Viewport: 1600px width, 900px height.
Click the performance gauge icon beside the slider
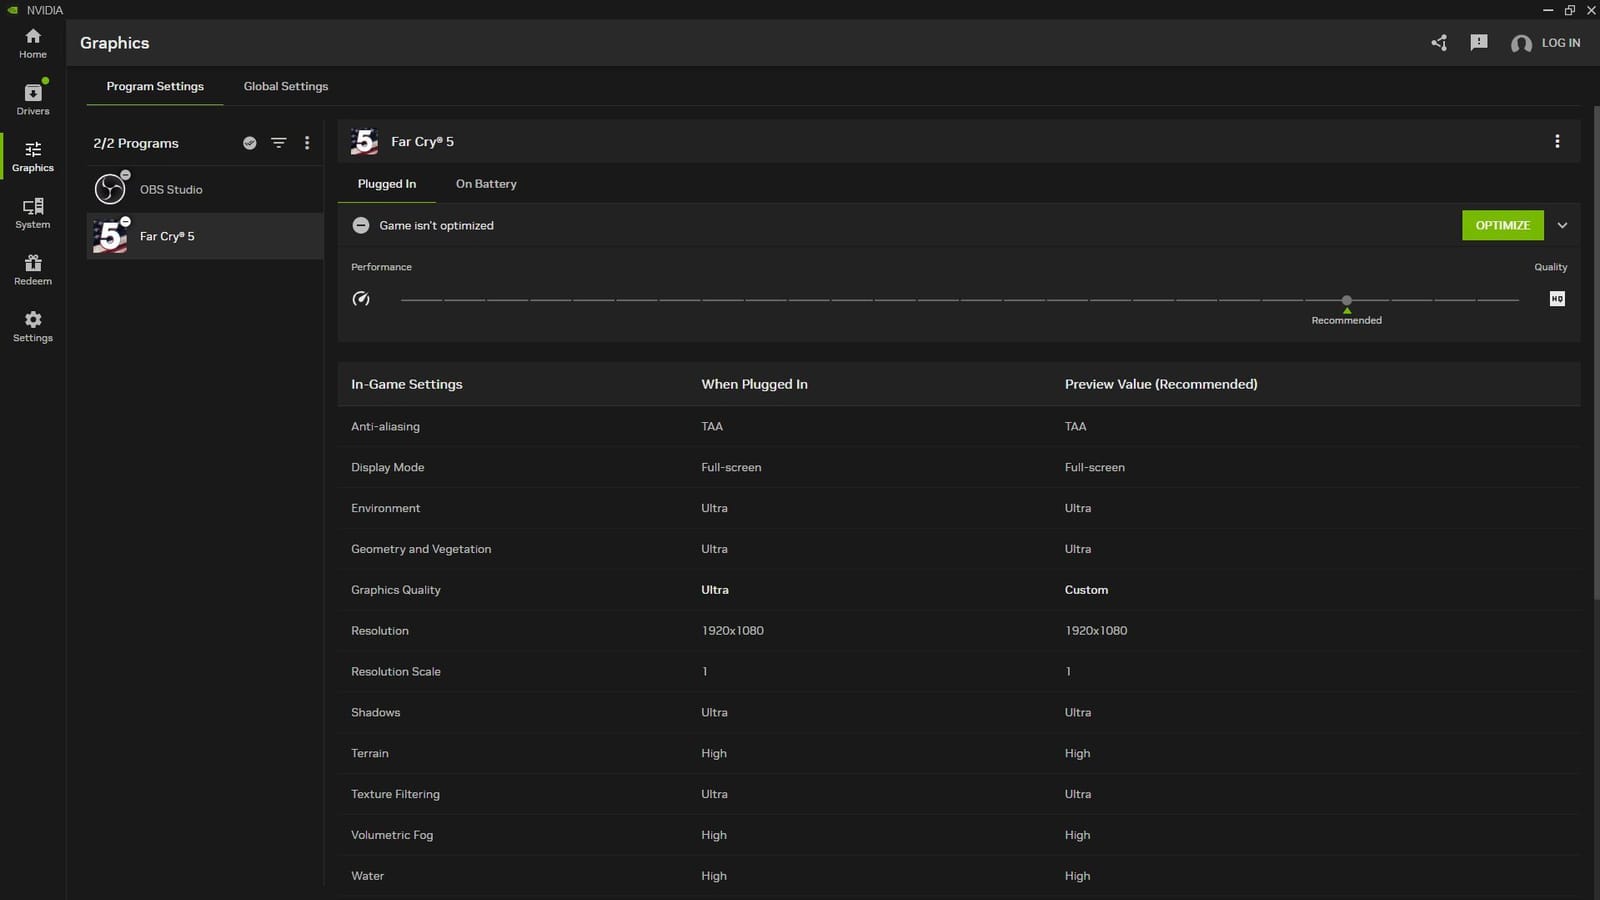point(361,298)
